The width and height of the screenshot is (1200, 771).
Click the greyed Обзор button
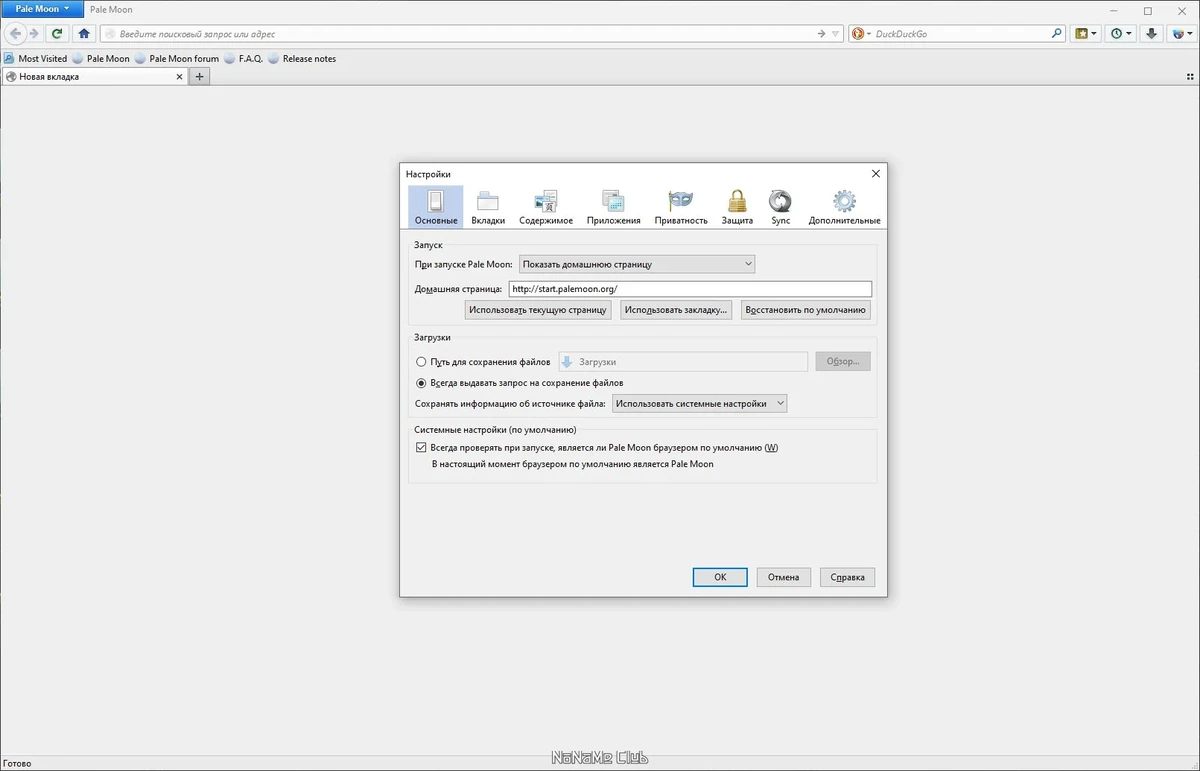(x=843, y=362)
